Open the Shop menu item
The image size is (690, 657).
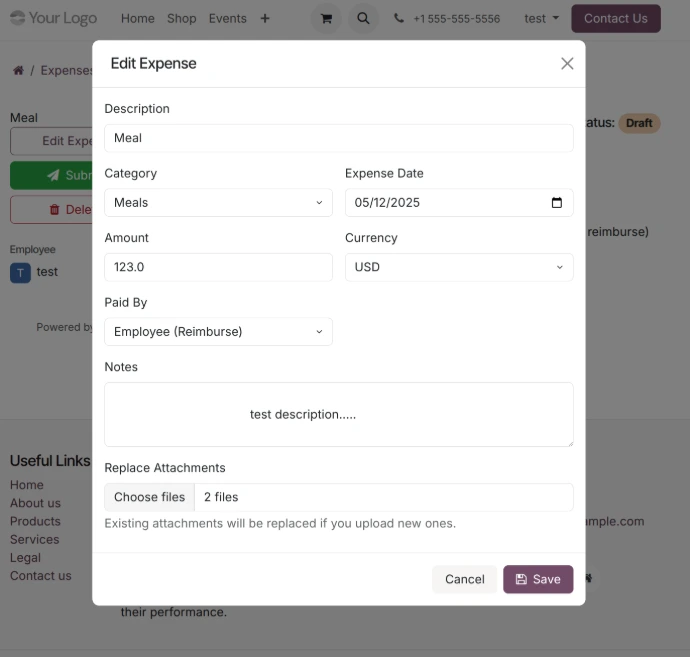click(x=182, y=18)
